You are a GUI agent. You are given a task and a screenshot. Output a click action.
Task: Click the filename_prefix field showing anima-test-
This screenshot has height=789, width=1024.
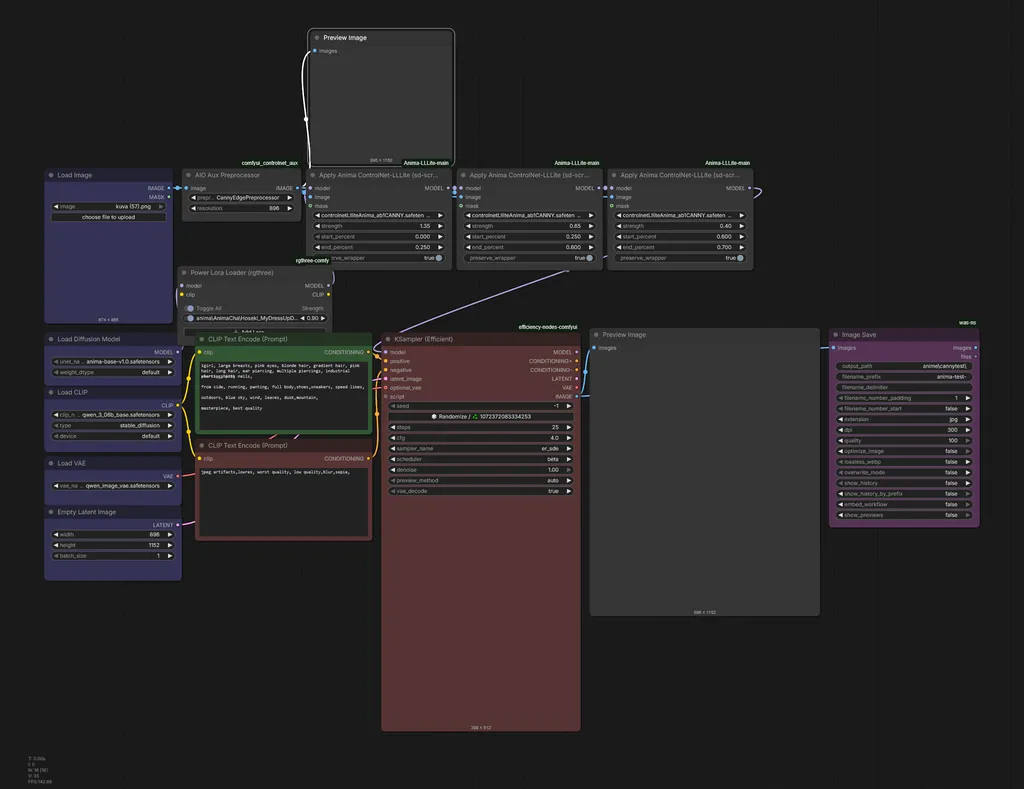[904, 377]
